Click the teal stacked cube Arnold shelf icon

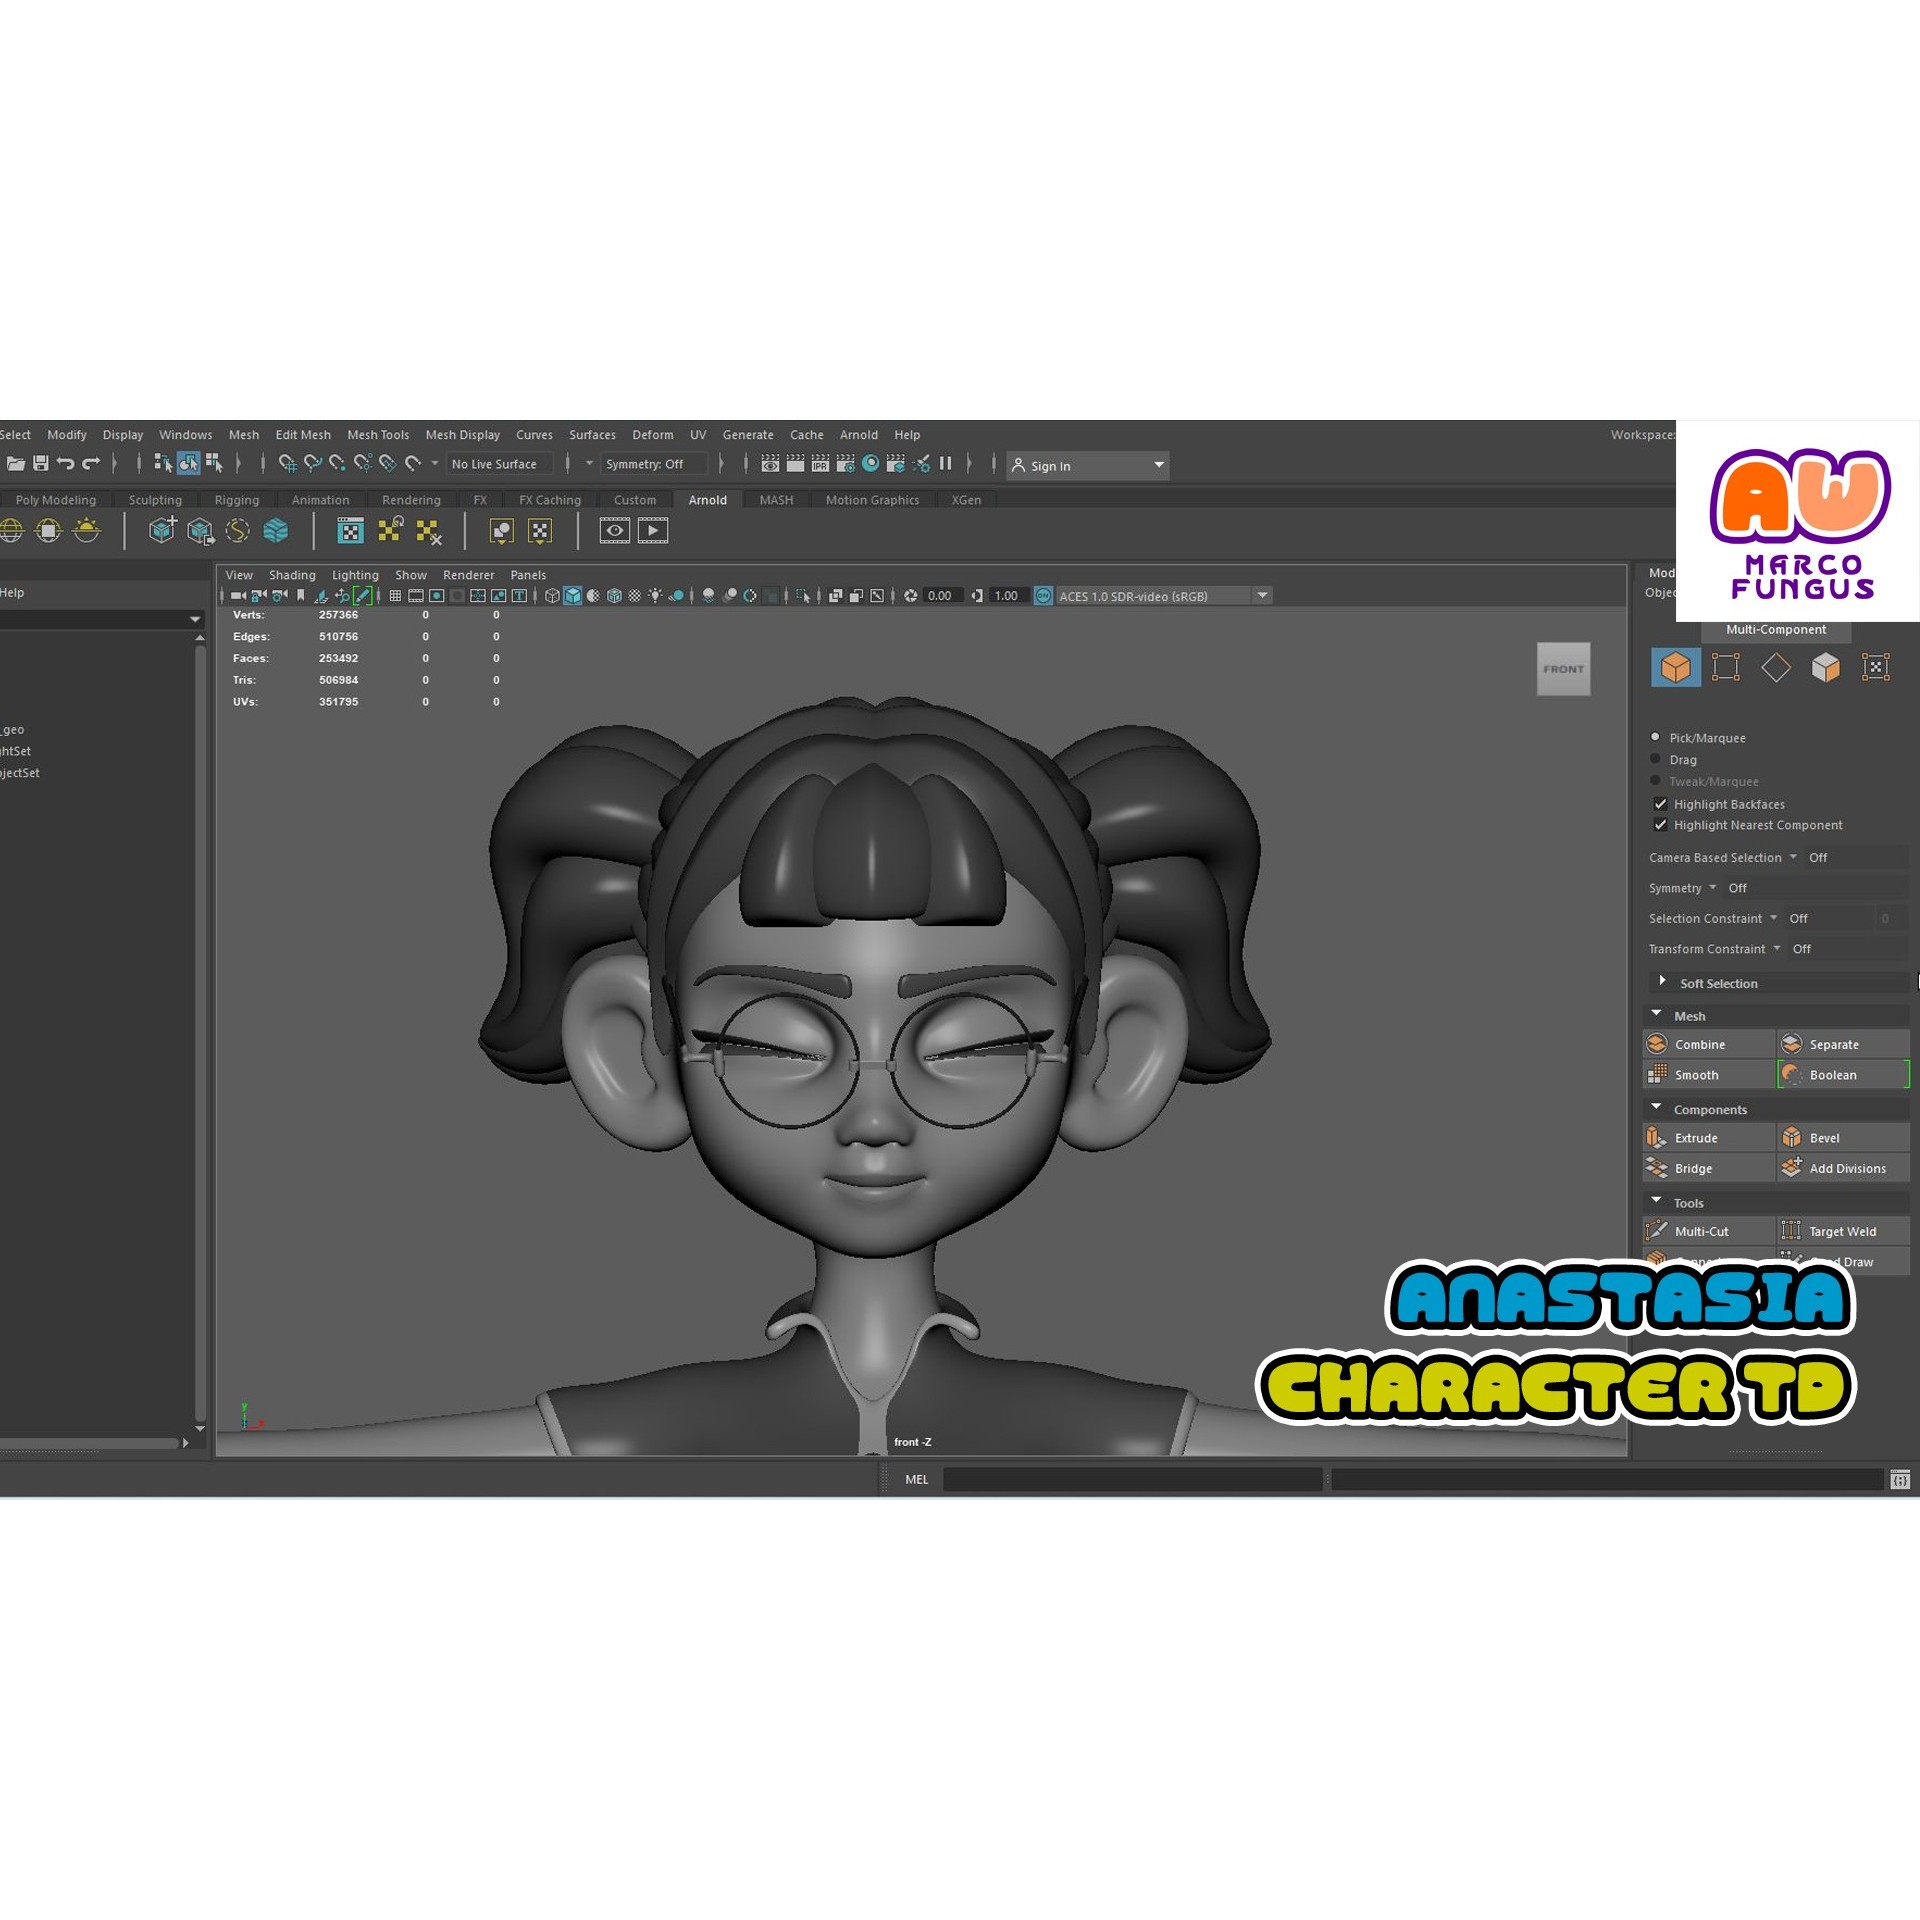pos(276,531)
